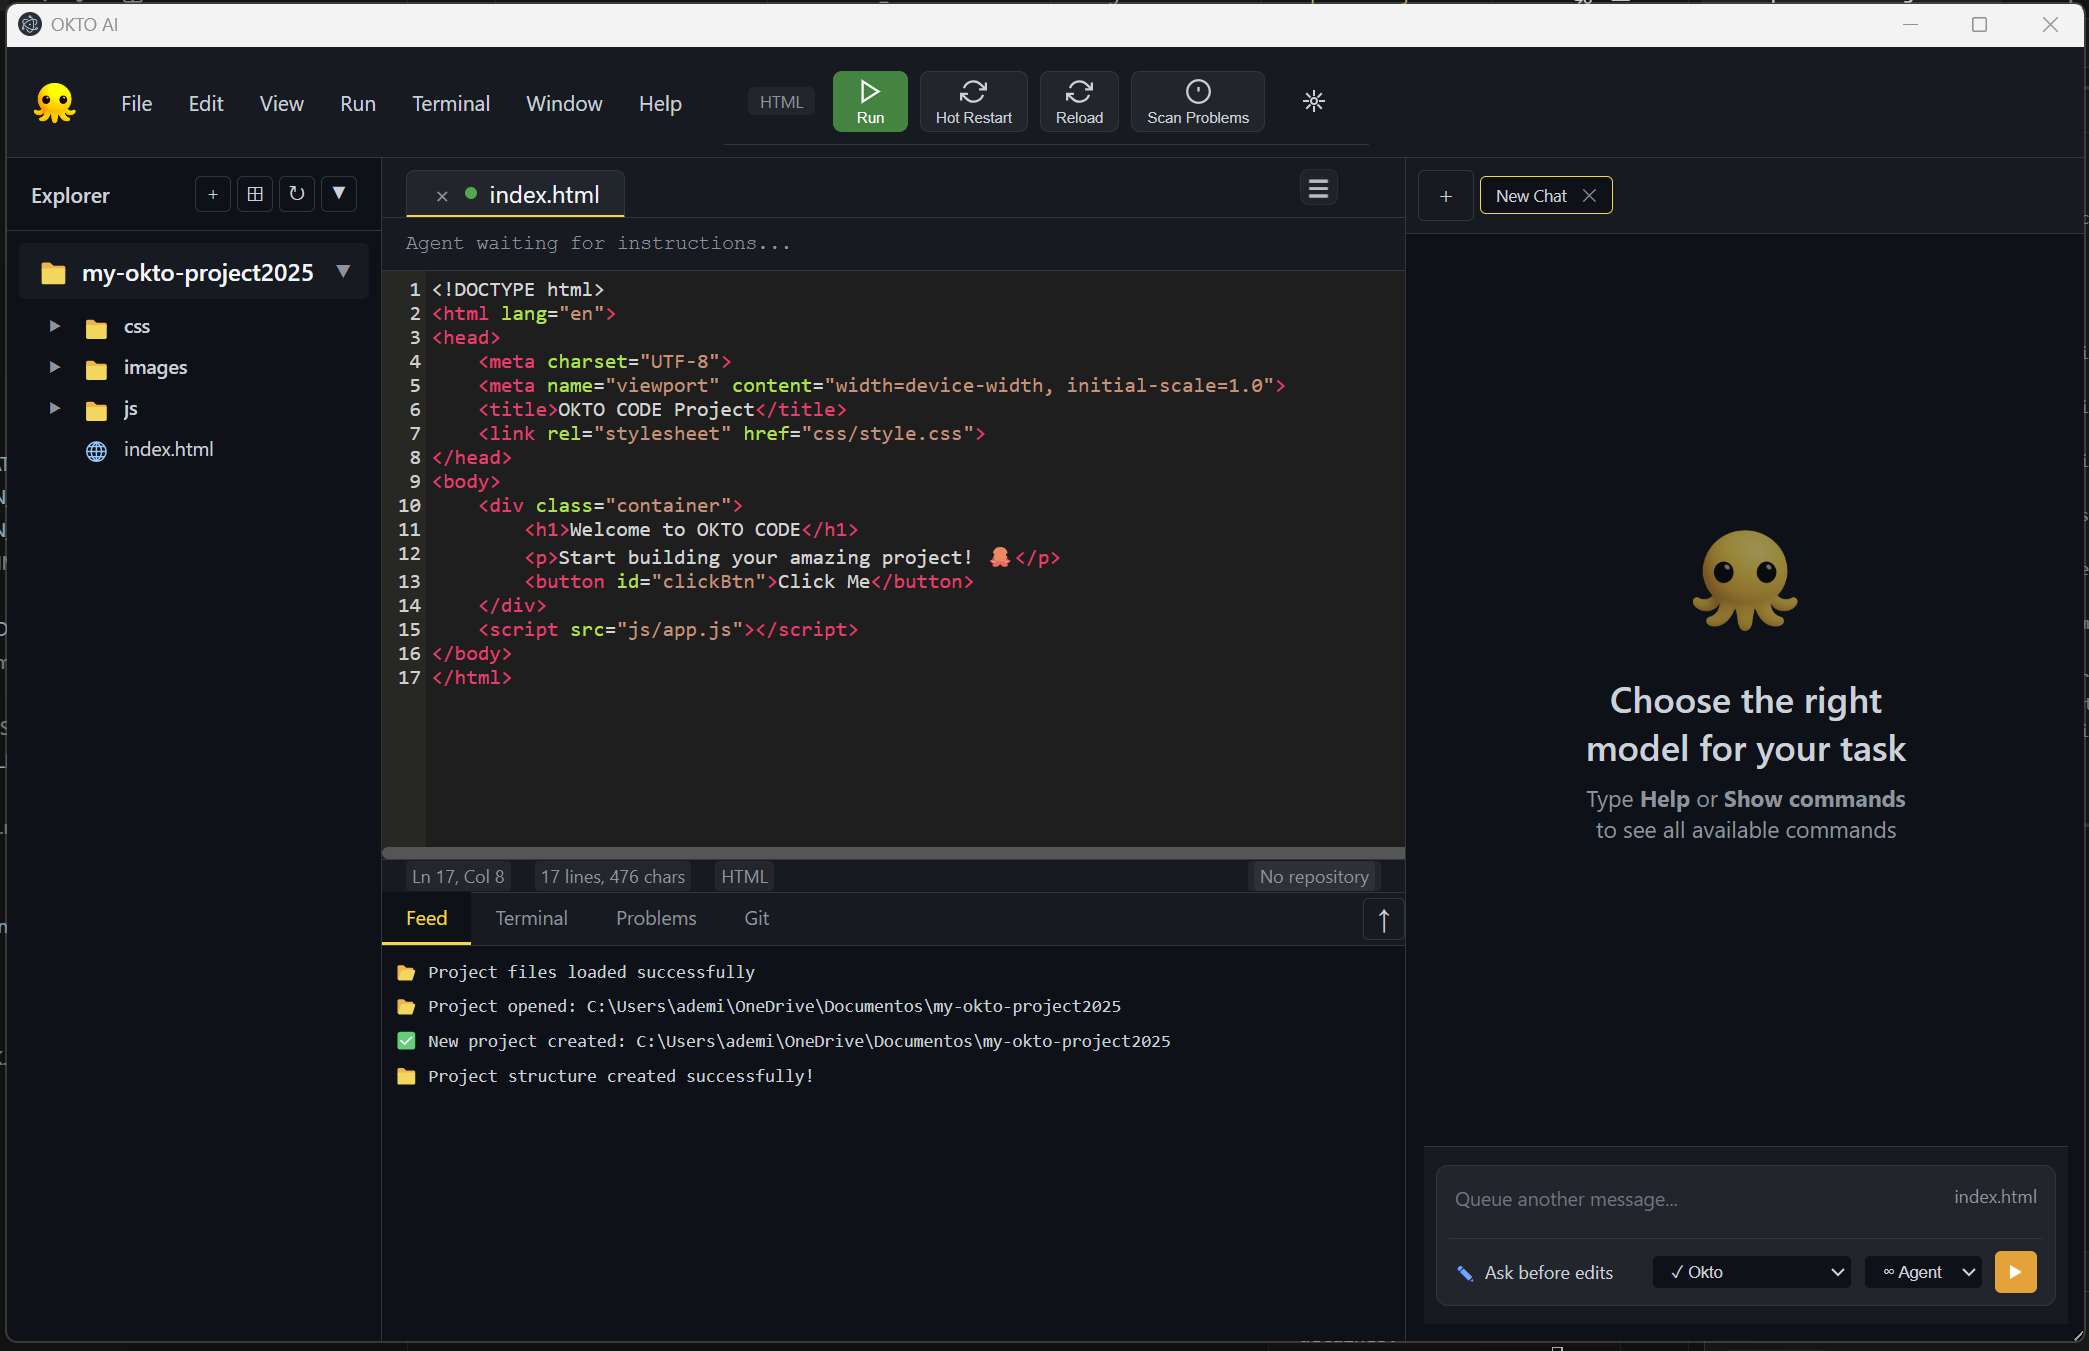Image resolution: width=2089 pixels, height=1351 pixels.
Task: Open the Okto model dropdown
Action: 1751,1272
